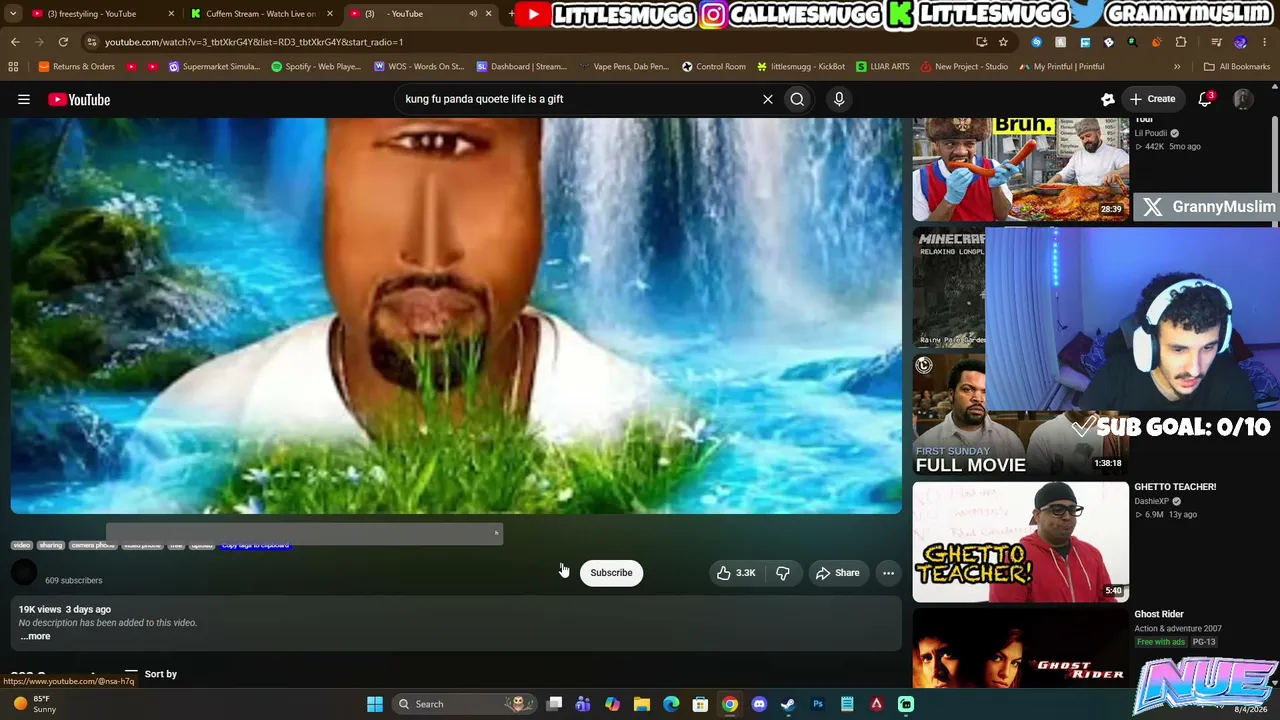Open the YouTube account avatar menu

tap(1243, 99)
